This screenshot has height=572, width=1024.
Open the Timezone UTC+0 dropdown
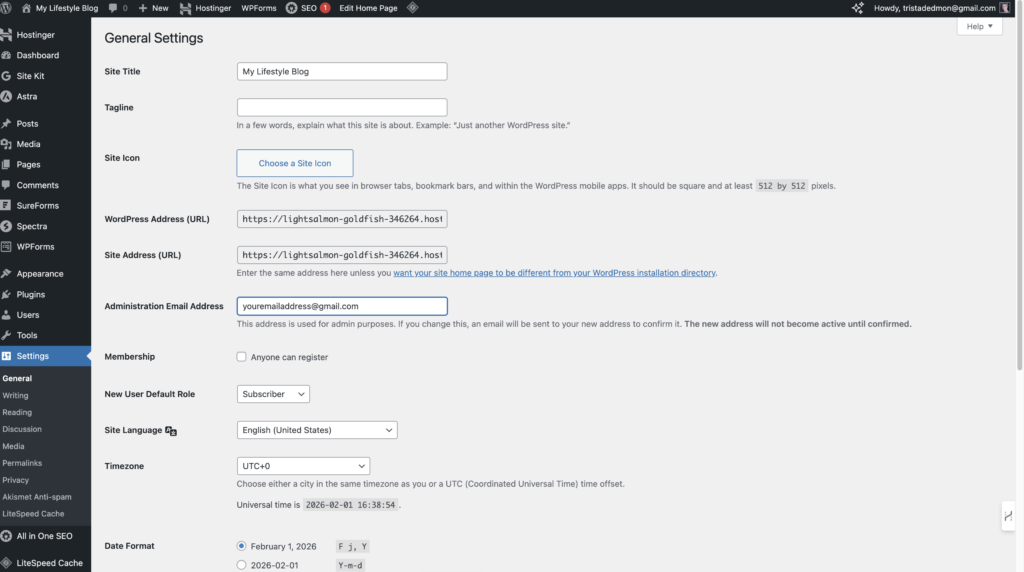[x=303, y=466]
